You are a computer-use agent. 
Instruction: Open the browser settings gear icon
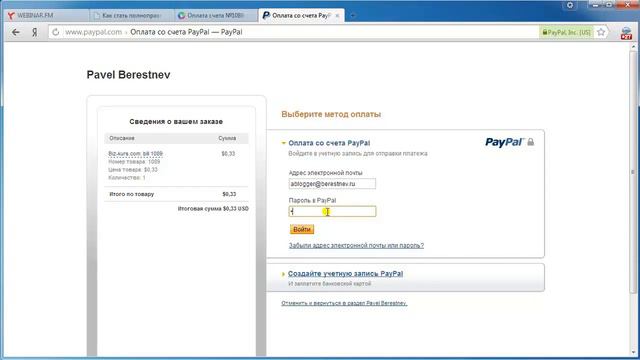570,5
